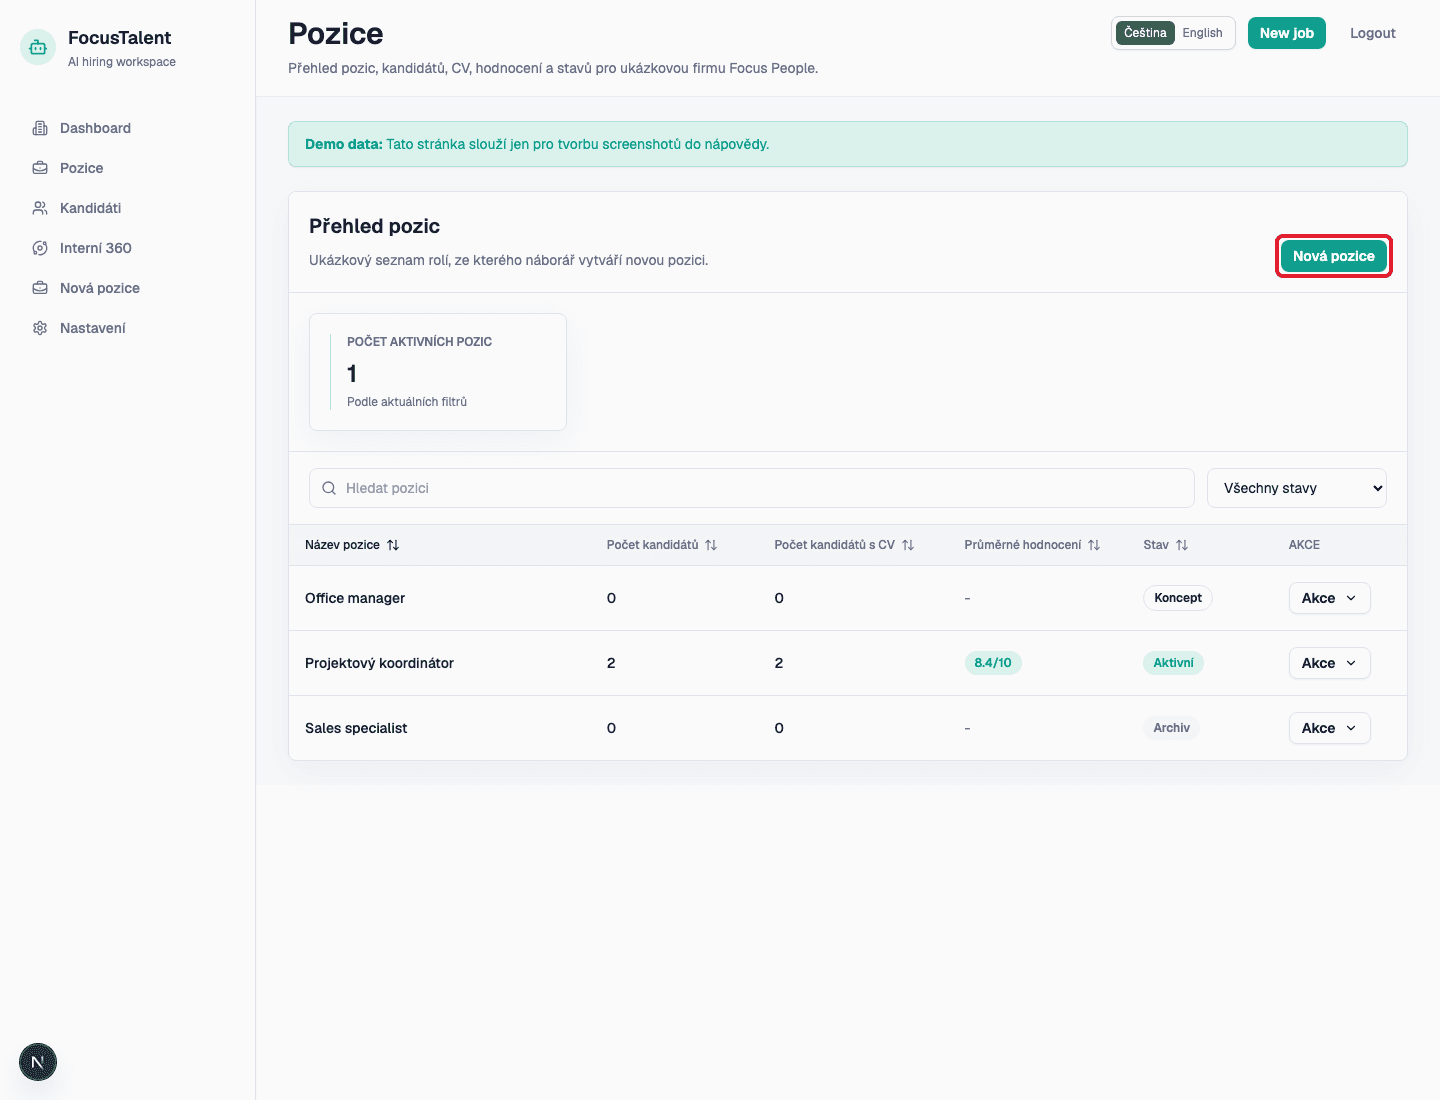
Task: Click the New job button
Action: pos(1287,33)
